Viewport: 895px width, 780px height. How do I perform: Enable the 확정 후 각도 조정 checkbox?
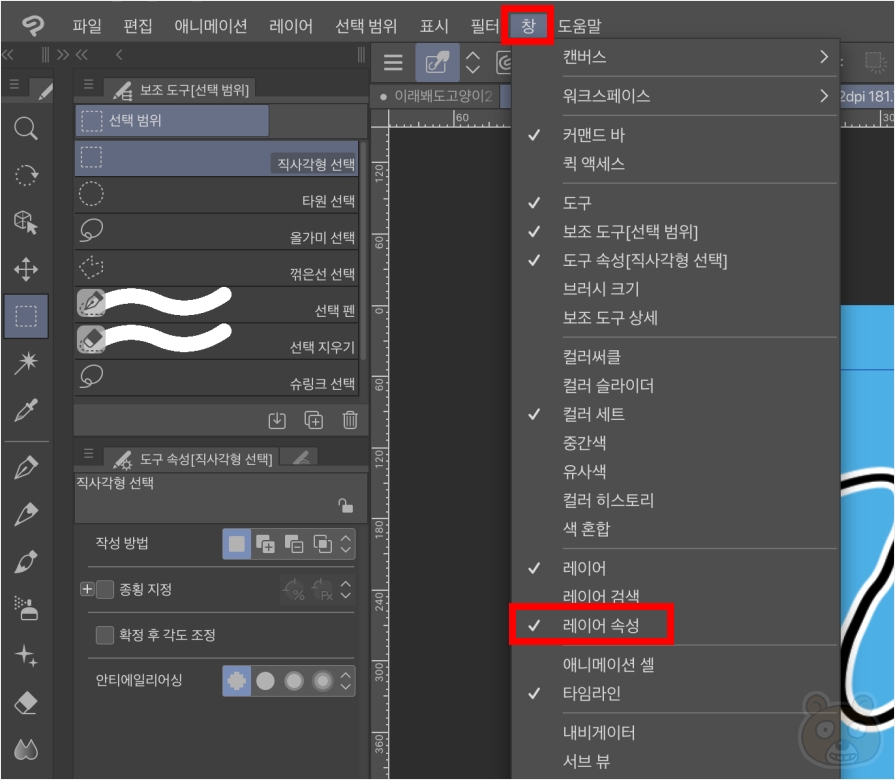coord(105,635)
